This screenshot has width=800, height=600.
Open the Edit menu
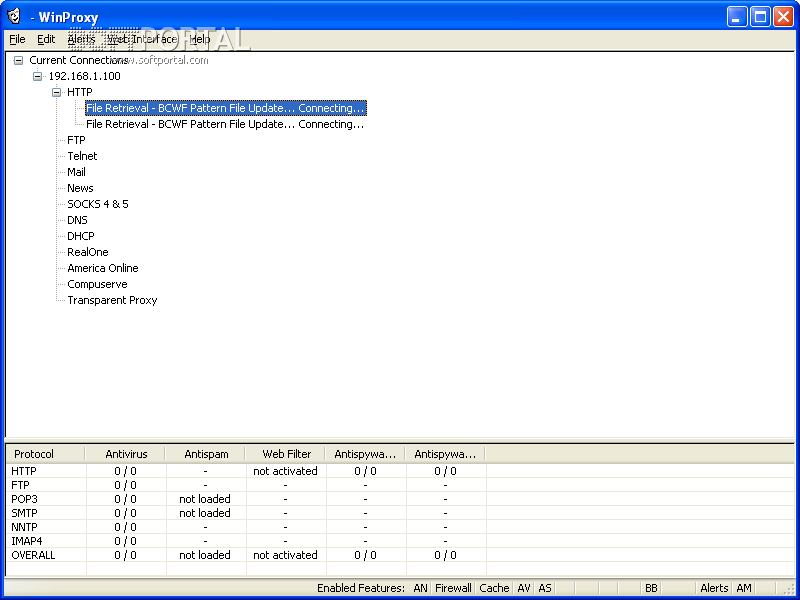(x=46, y=39)
